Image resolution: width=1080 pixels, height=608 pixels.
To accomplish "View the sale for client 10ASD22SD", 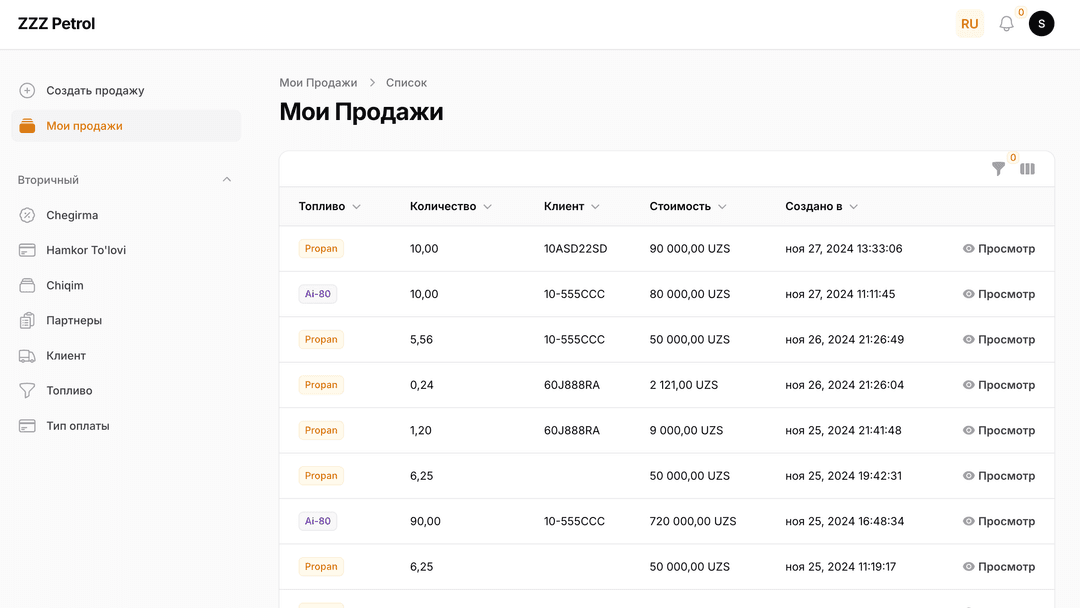I will (x=998, y=249).
